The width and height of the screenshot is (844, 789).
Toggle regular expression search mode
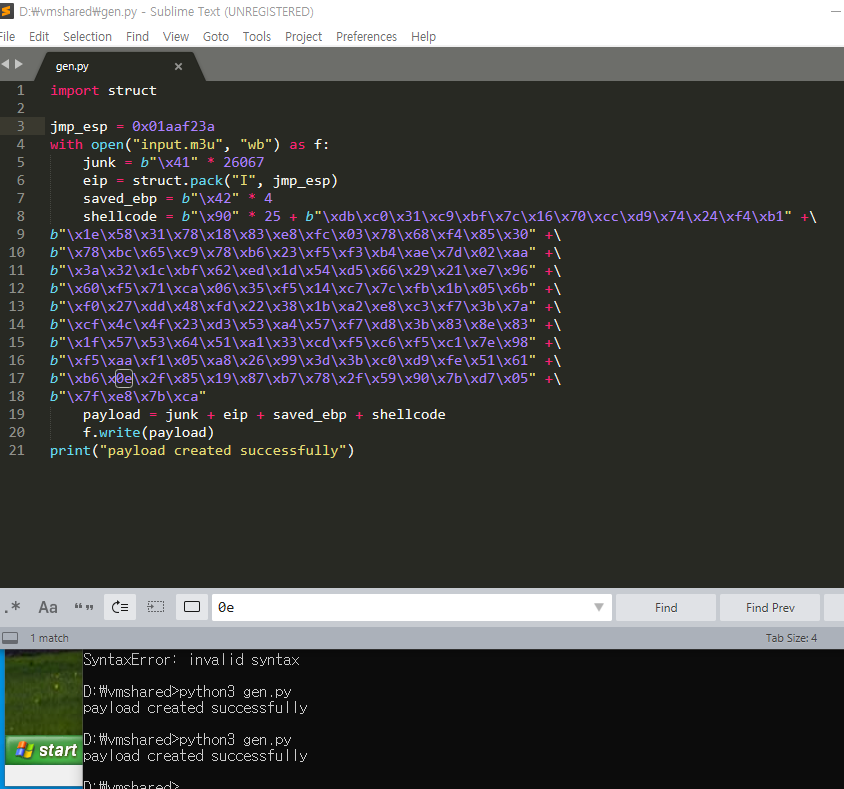(x=12, y=607)
